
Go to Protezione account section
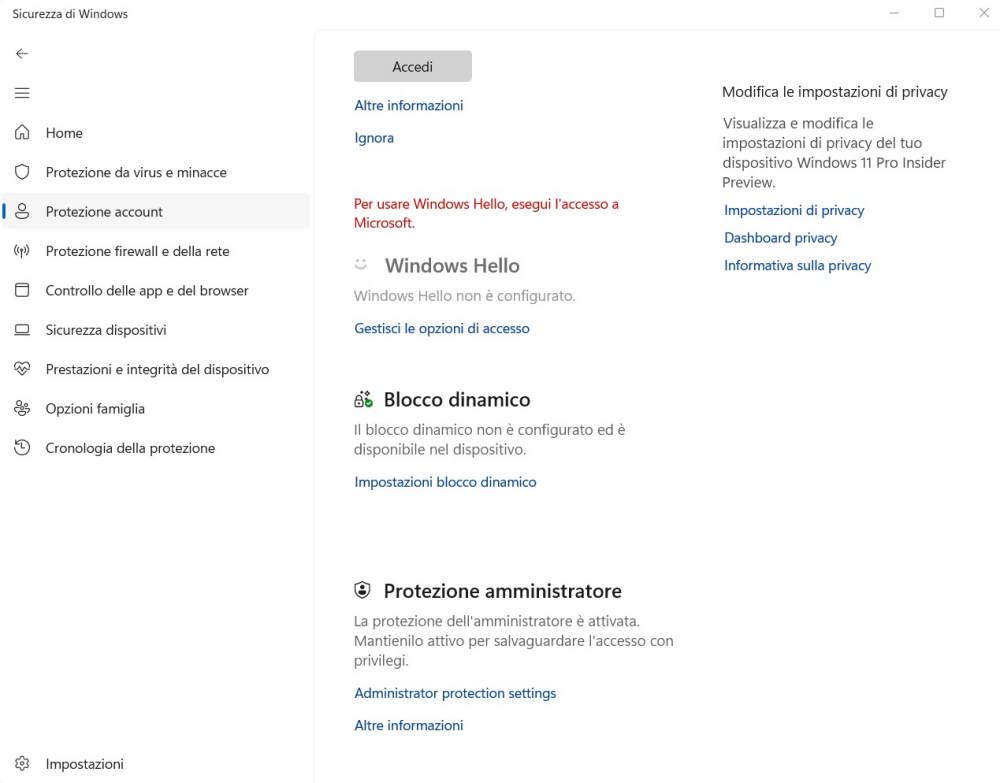click(x=104, y=212)
